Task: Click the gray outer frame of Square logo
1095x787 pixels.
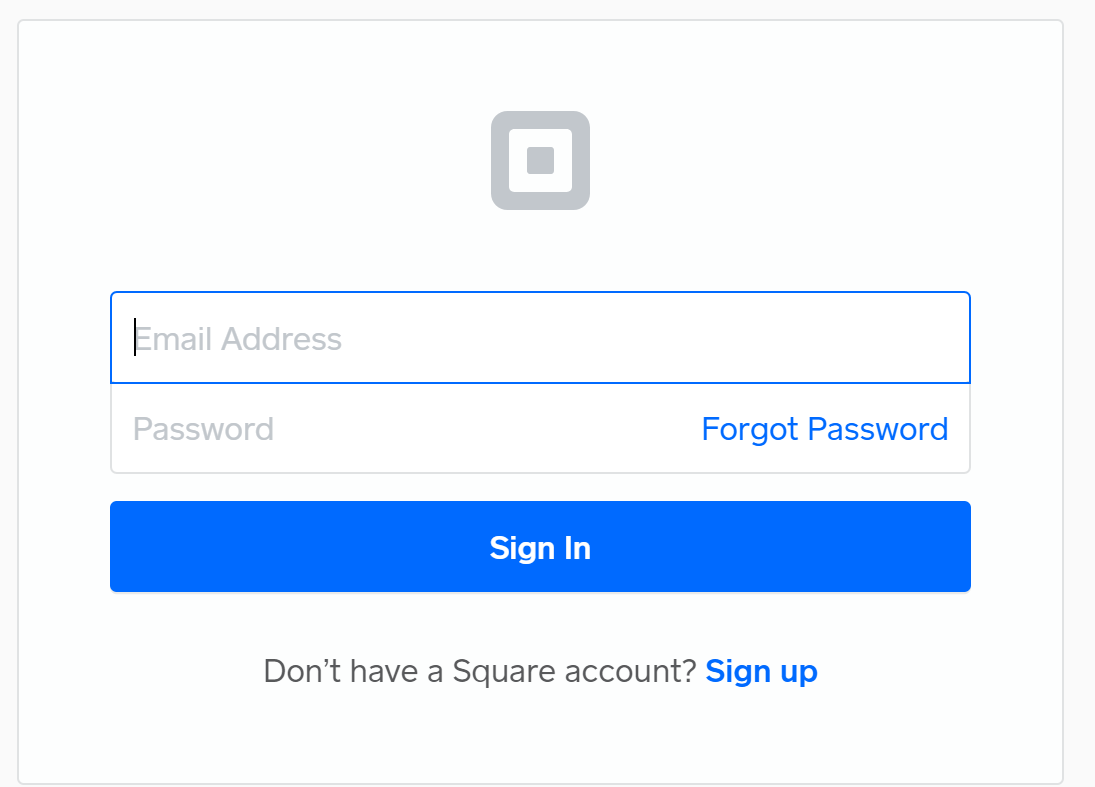Action: [499, 160]
